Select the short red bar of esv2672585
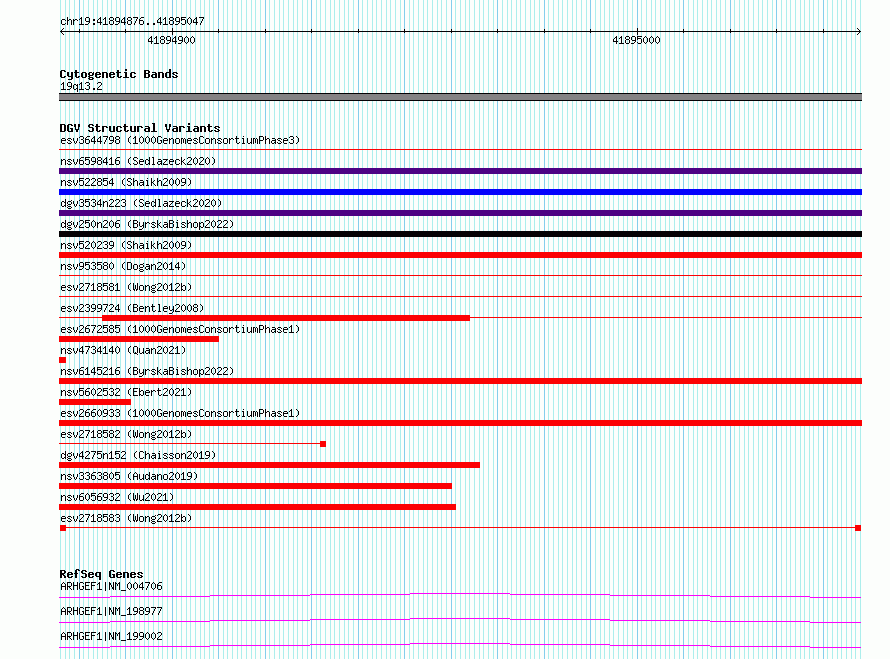 [139, 339]
